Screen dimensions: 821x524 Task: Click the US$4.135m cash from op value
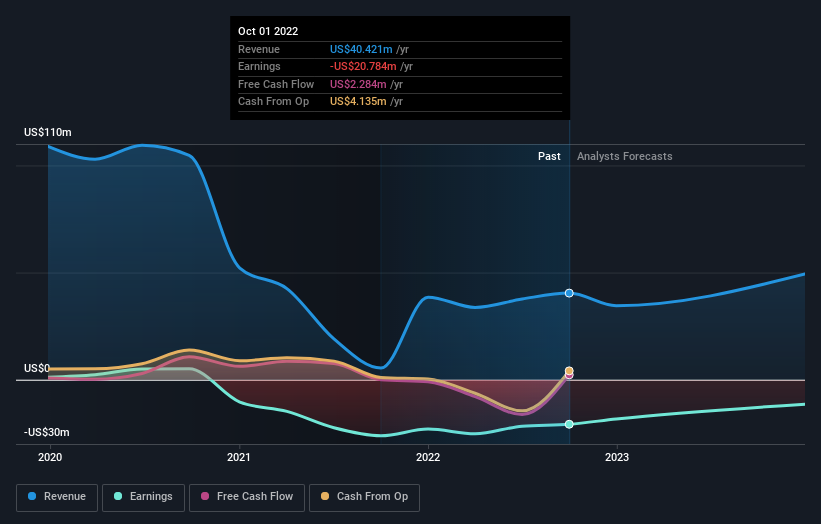tap(358, 102)
